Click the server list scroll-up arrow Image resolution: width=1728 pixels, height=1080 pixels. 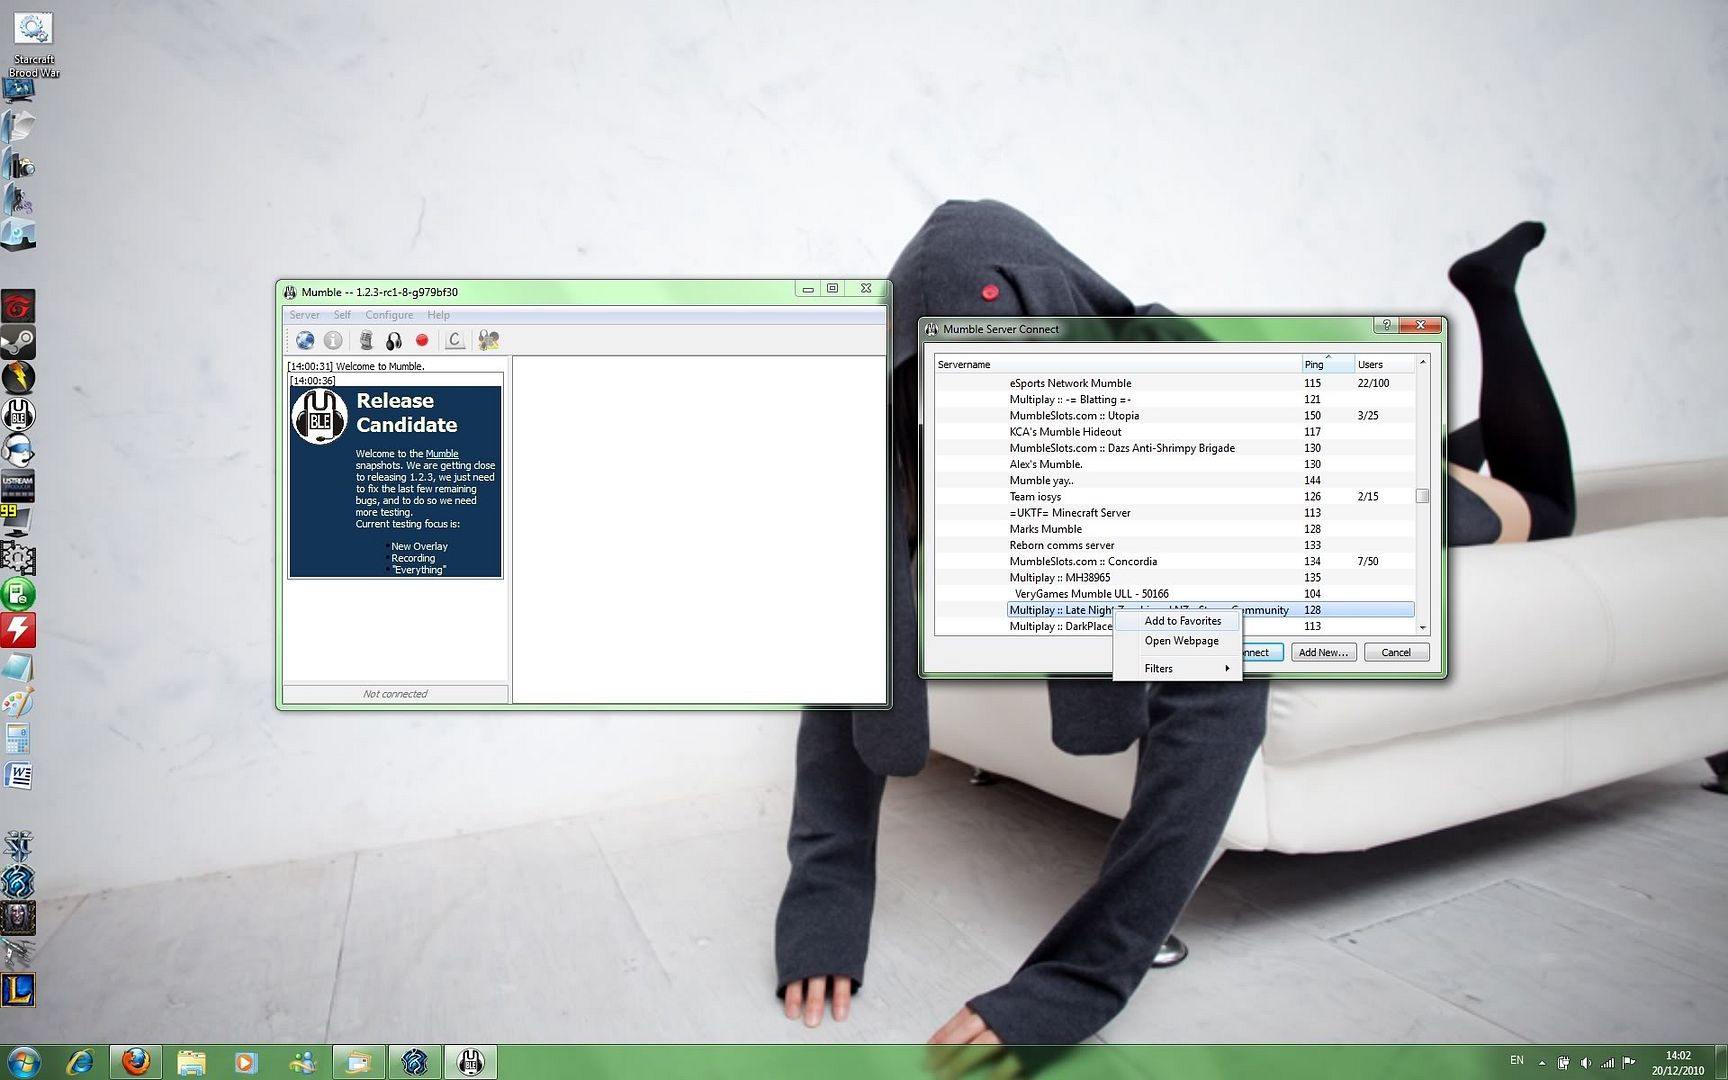(x=1422, y=362)
